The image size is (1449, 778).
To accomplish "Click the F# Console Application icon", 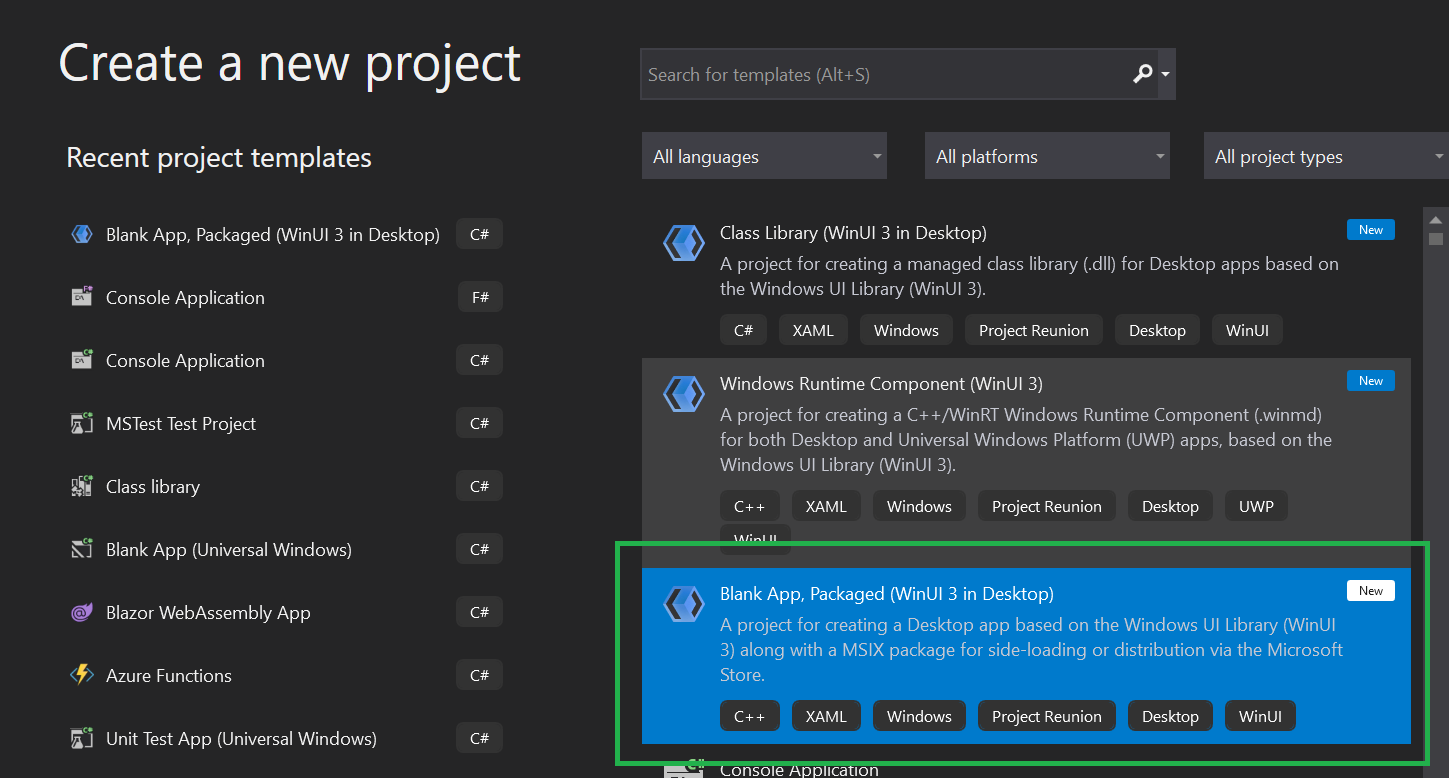I will click(82, 298).
